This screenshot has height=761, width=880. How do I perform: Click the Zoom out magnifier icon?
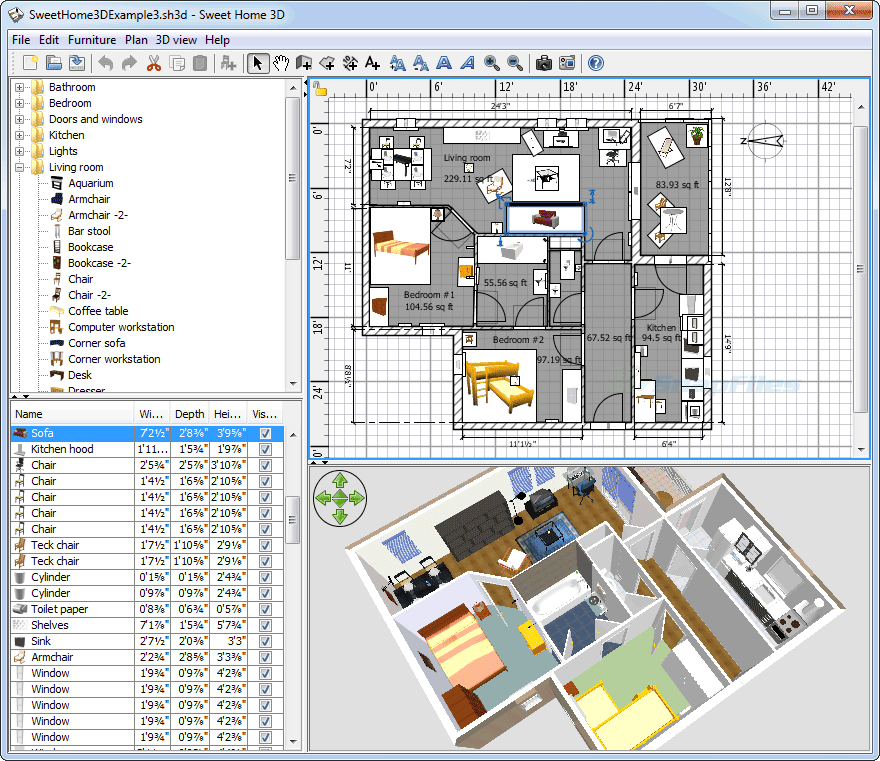coord(515,63)
